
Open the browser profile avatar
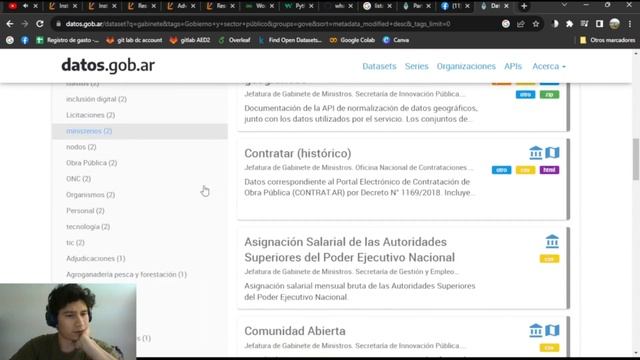[614, 24]
